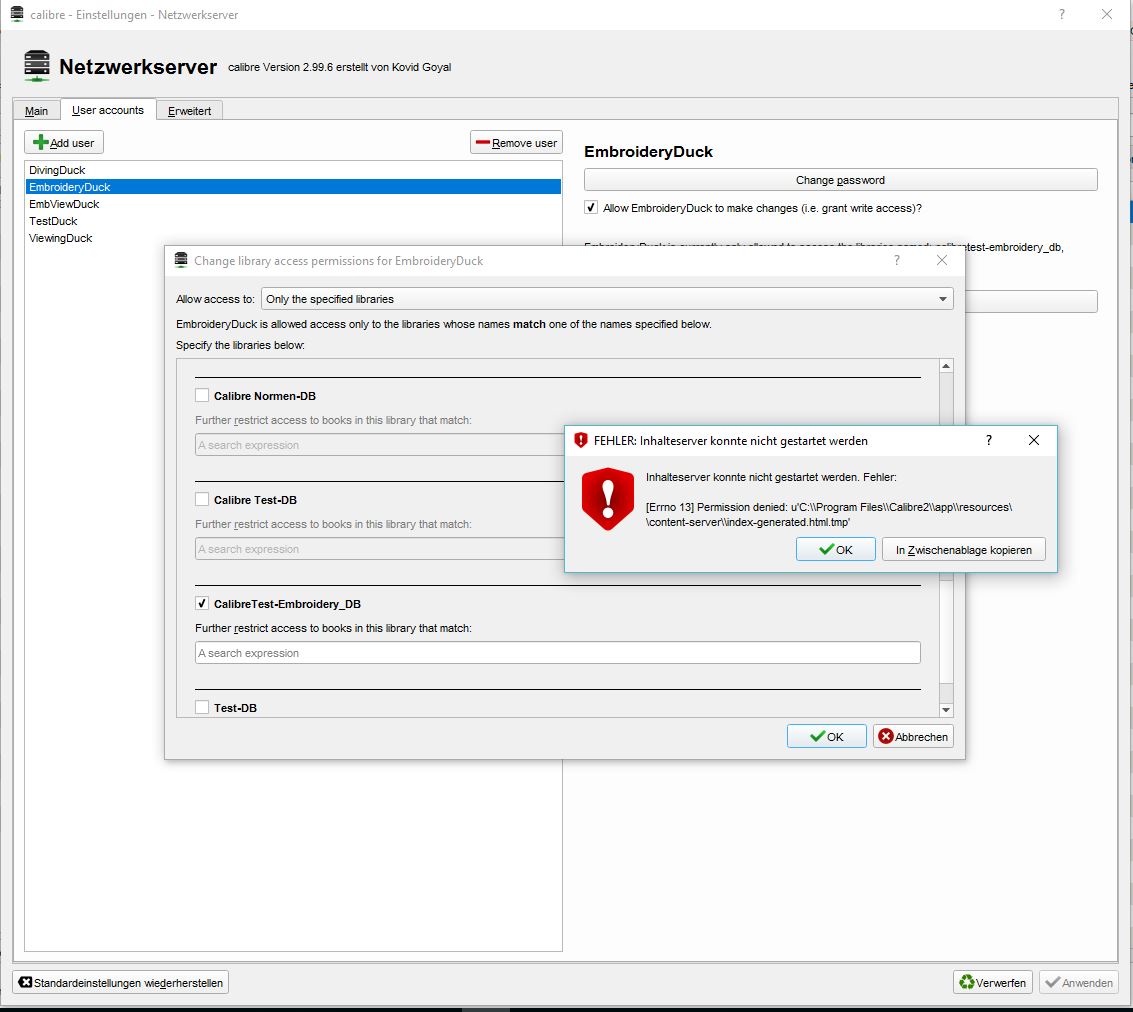Select ViewingDuck in the user list

293,238
